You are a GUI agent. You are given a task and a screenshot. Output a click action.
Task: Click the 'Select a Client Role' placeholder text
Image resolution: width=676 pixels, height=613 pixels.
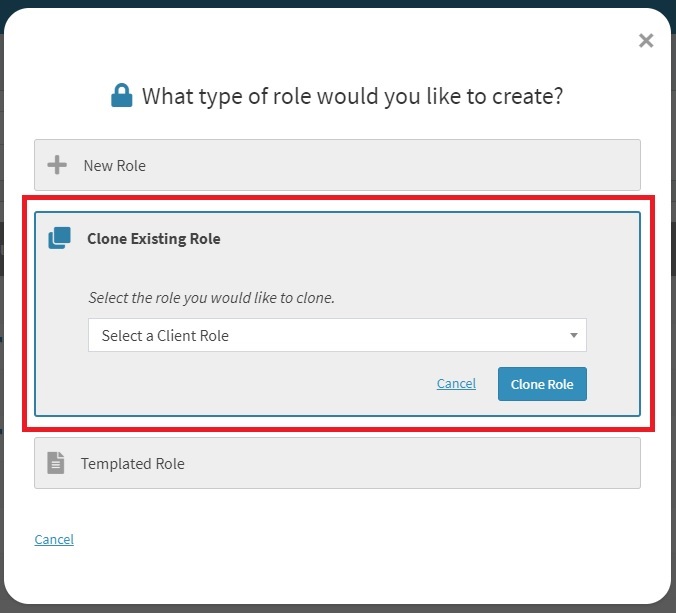point(165,336)
